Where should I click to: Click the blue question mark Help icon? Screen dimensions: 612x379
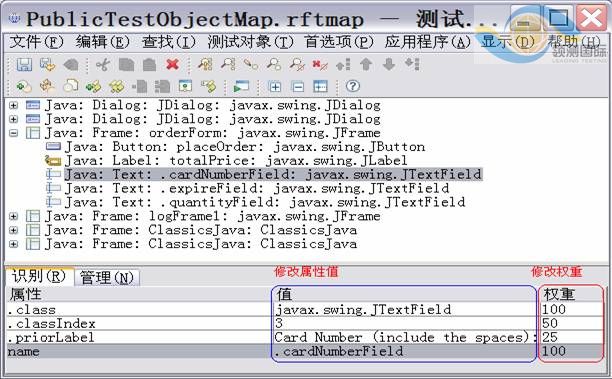pyautogui.click(x=353, y=86)
